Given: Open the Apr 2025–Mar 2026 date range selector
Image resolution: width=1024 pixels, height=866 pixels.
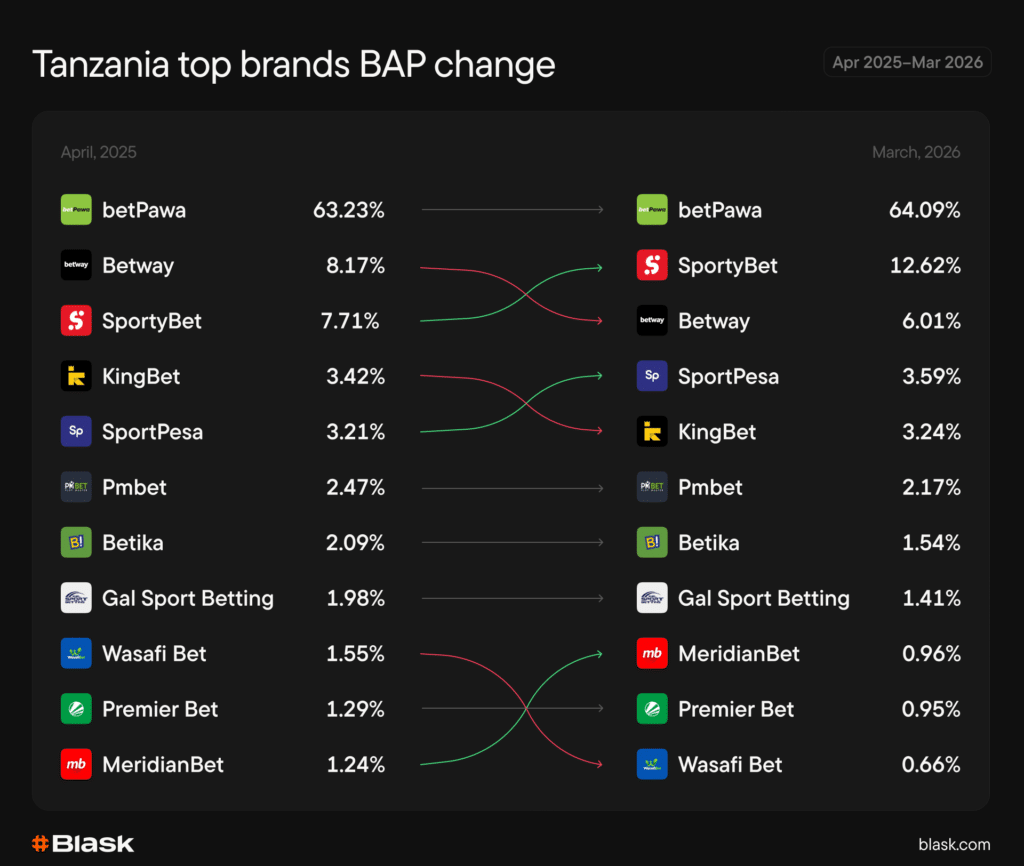Looking at the screenshot, I should pos(907,62).
